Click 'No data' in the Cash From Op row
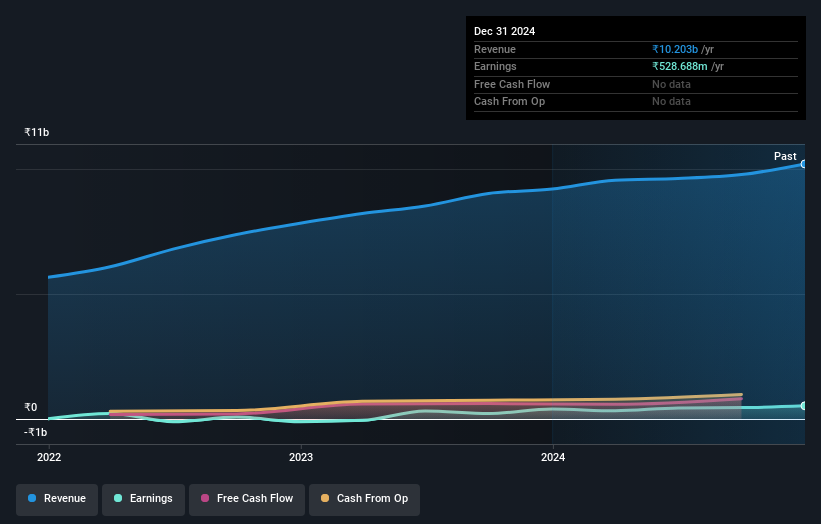821x524 pixels. click(671, 102)
